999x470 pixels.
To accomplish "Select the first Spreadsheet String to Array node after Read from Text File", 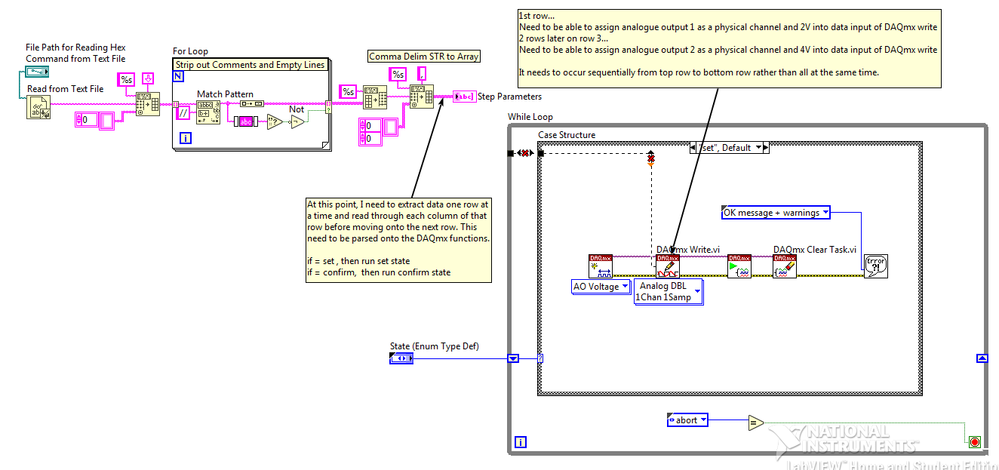I will point(147,103).
